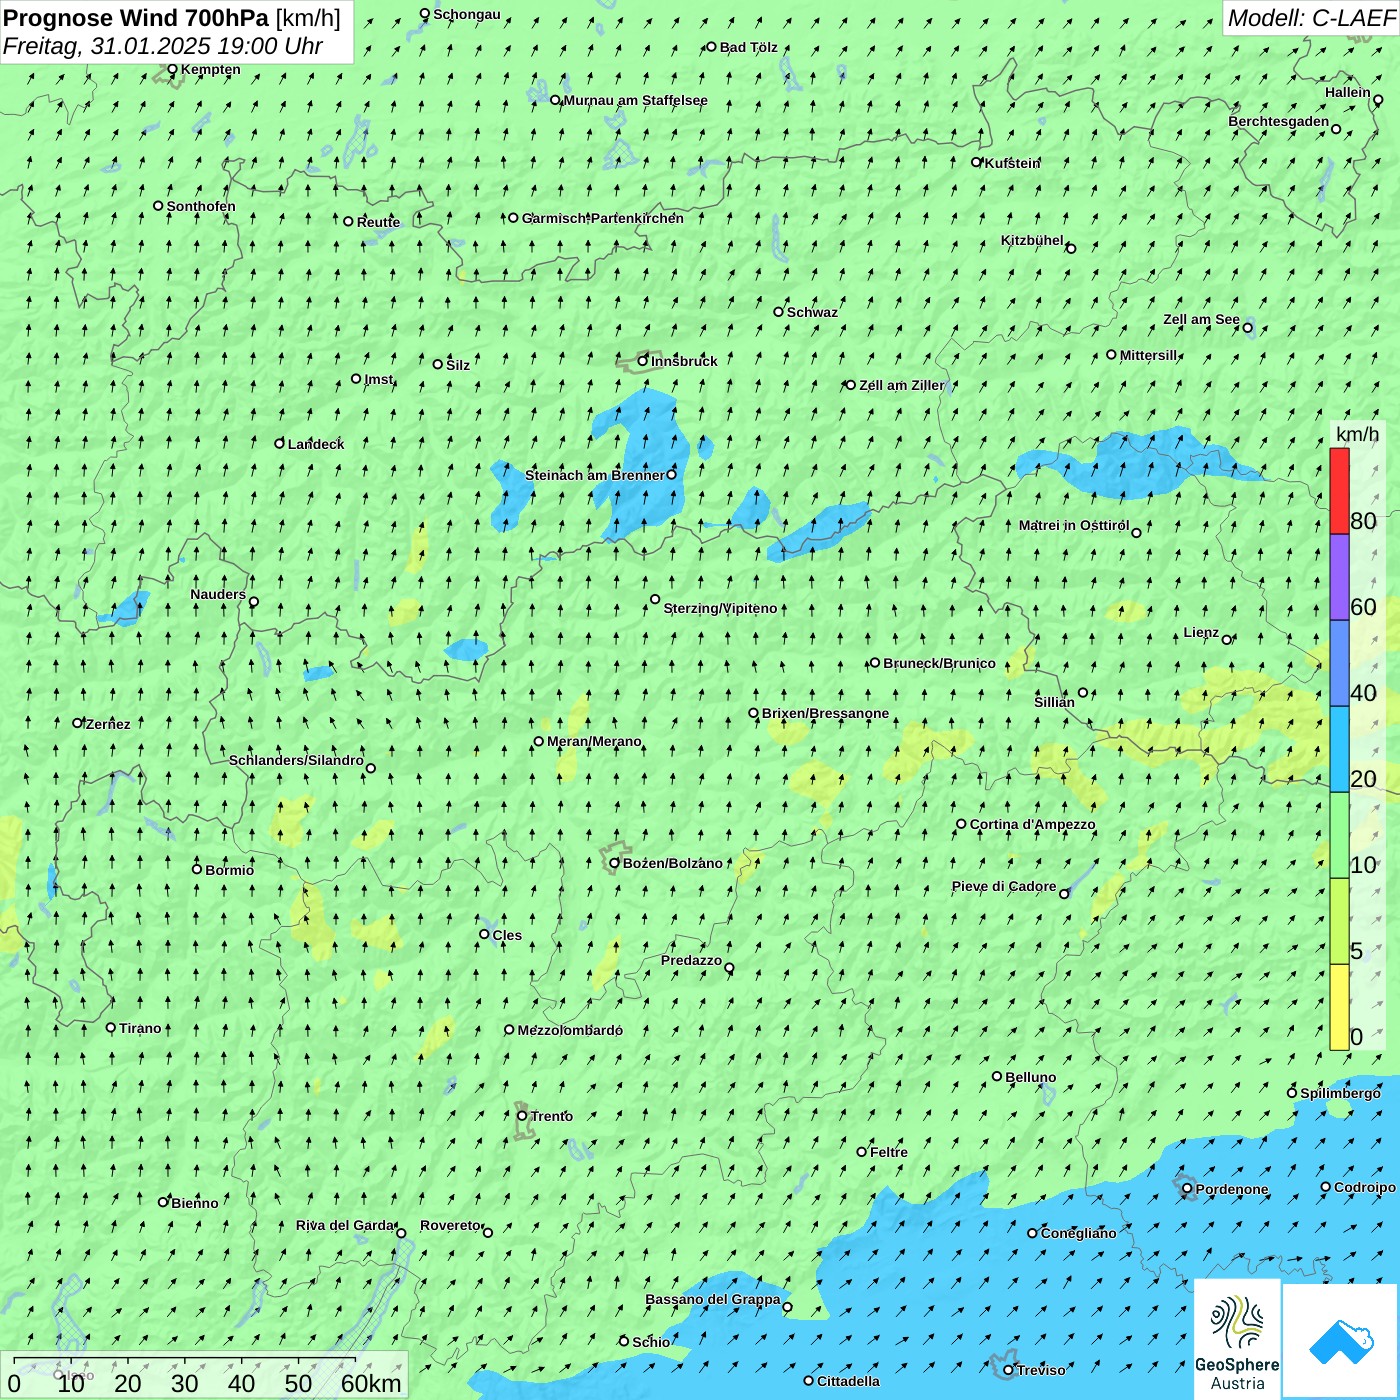Click the purple 60 km/h legend segment
The height and width of the screenshot is (1400, 1400).
click(1339, 577)
